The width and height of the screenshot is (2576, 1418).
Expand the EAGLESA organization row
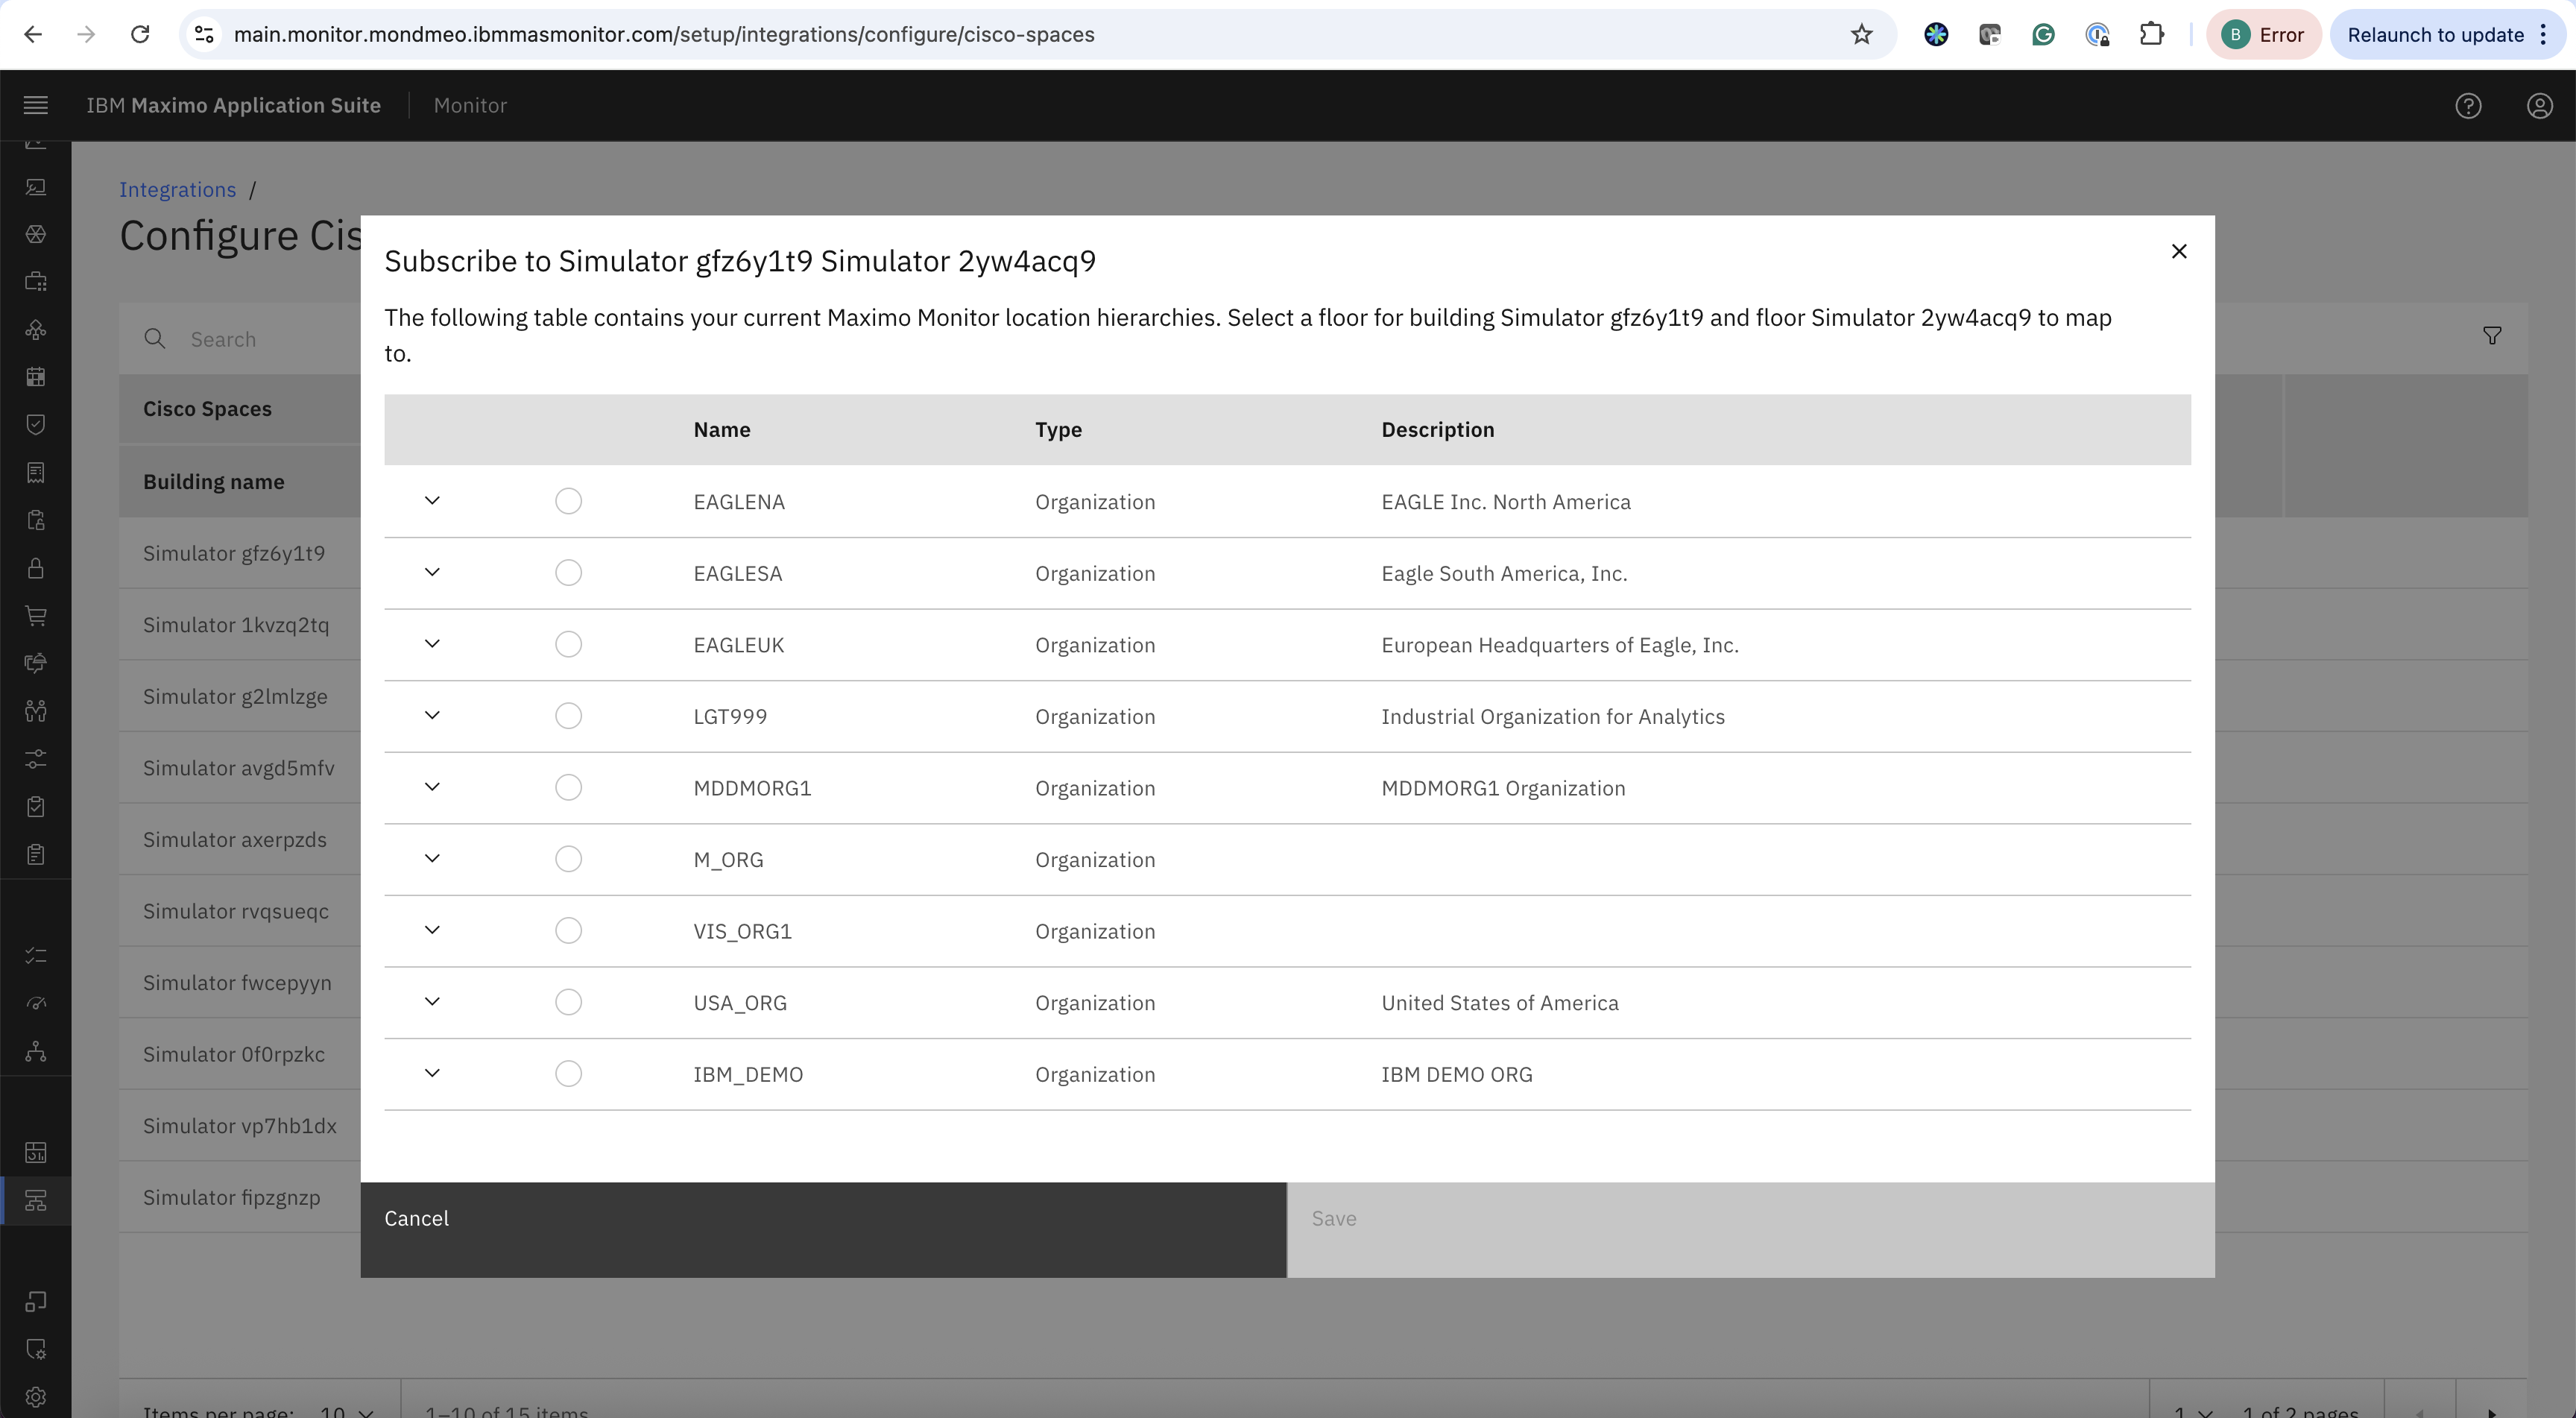[432, 572]
